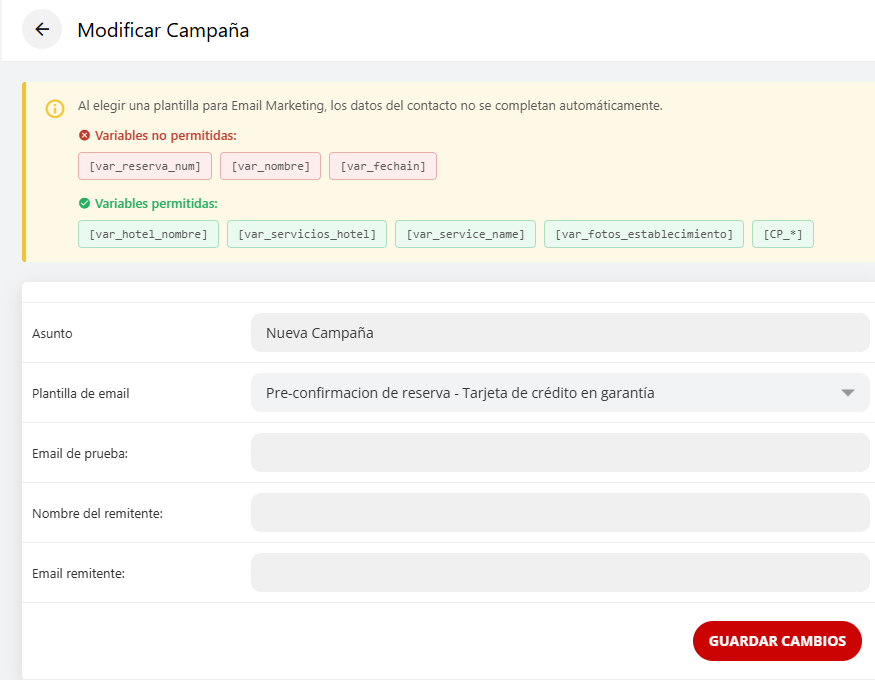This screenshot has width=875, height=680.
Task: Select the [var_reserva_num] variable chip
Action: click(144, 166)
